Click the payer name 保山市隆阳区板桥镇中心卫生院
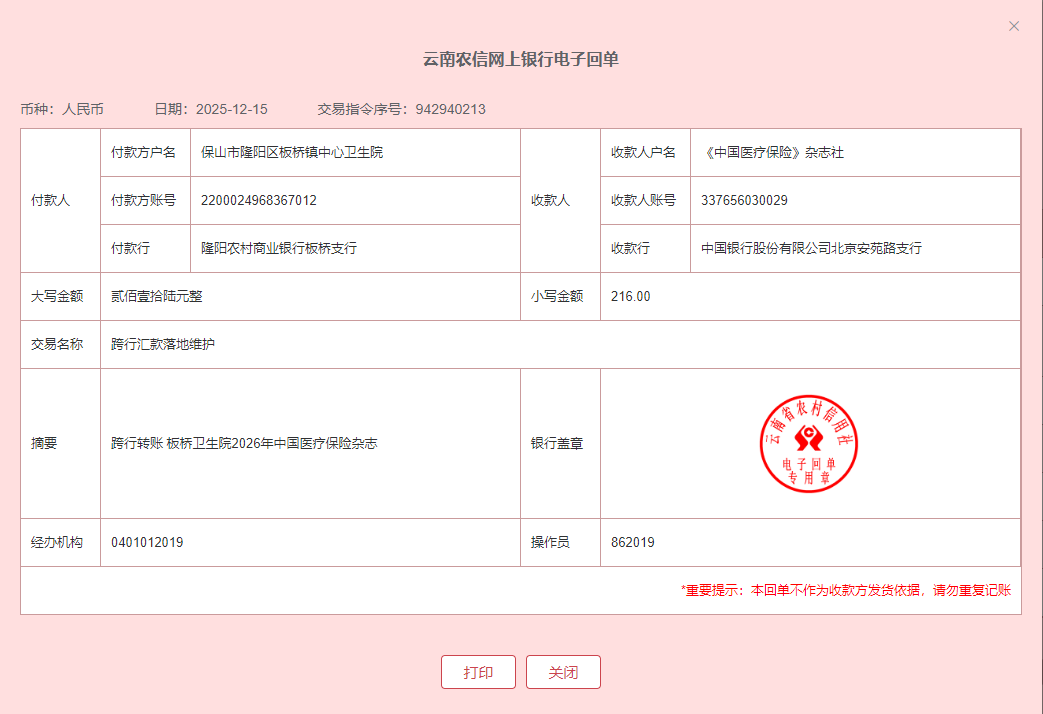This screenshot has width=1043, height=714. tap(292, 153)
